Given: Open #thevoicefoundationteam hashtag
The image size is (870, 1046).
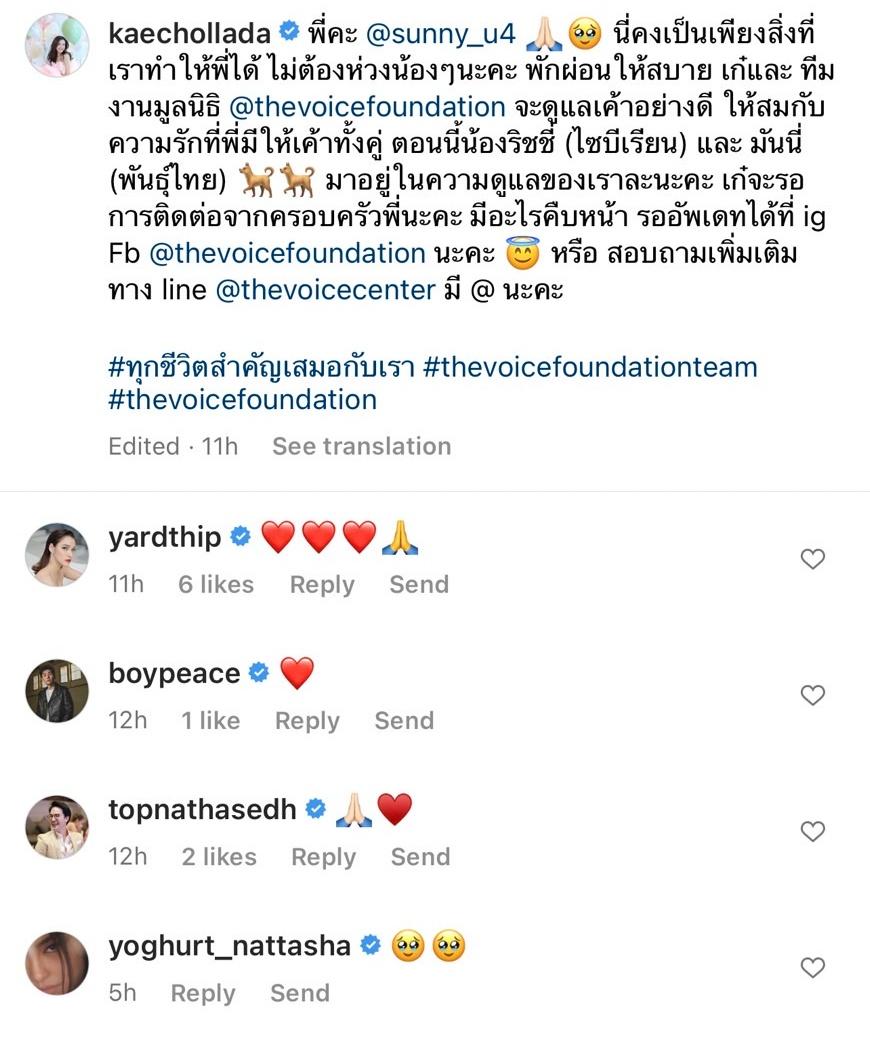Looking at the screenshot, I should 590,367.
